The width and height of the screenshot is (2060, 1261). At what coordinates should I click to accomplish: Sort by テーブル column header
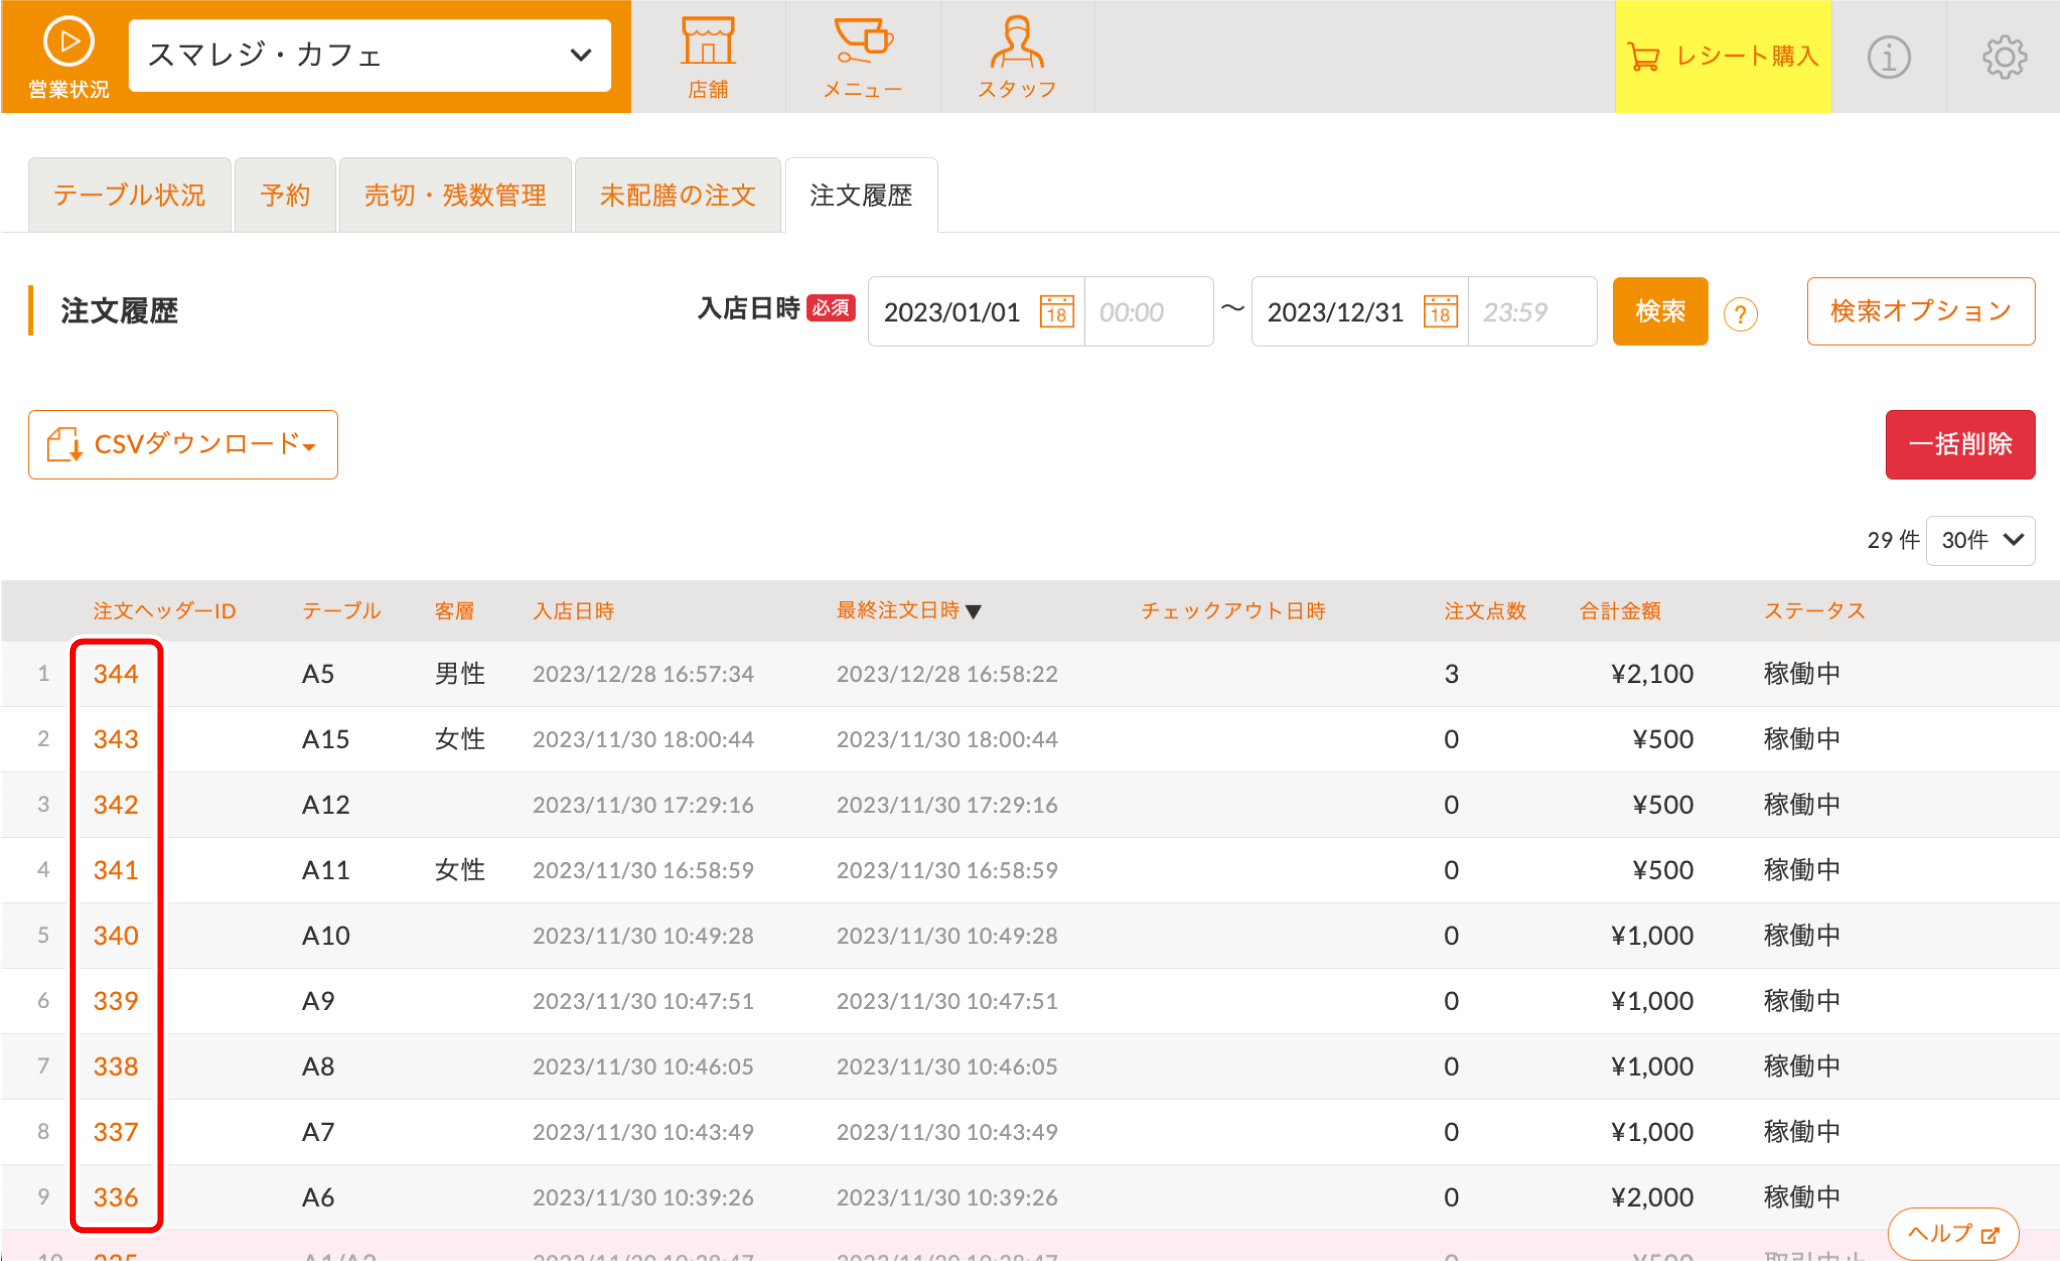[x=341, y=611]
